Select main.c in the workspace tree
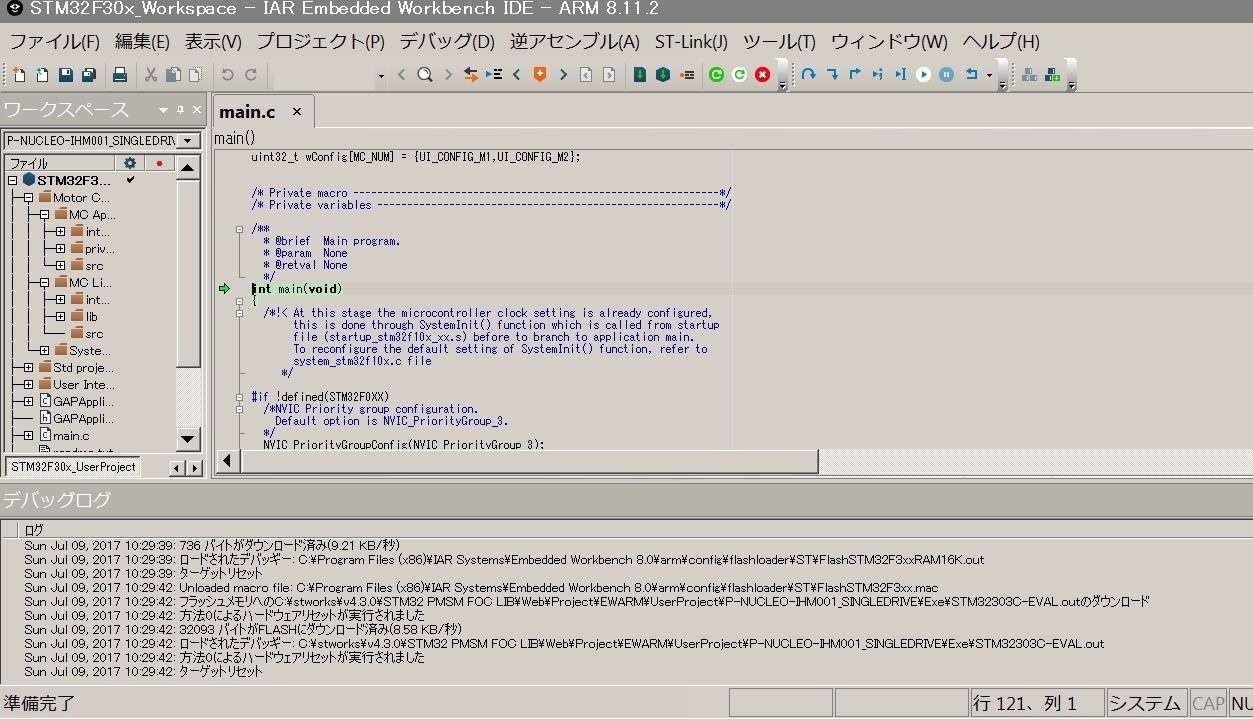 (71, 435)
